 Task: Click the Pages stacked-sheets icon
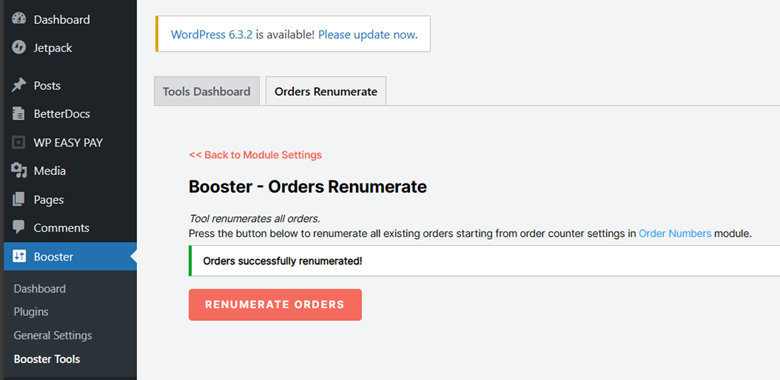(x=19, y=199)
